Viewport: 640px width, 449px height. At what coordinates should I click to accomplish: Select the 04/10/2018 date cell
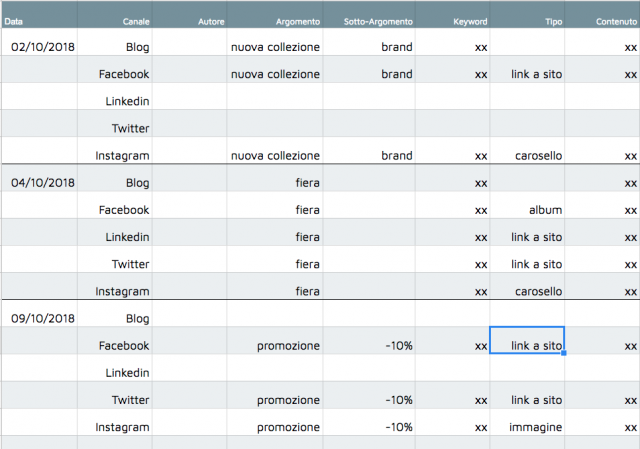pyautogui.click(x=39, y=178)
